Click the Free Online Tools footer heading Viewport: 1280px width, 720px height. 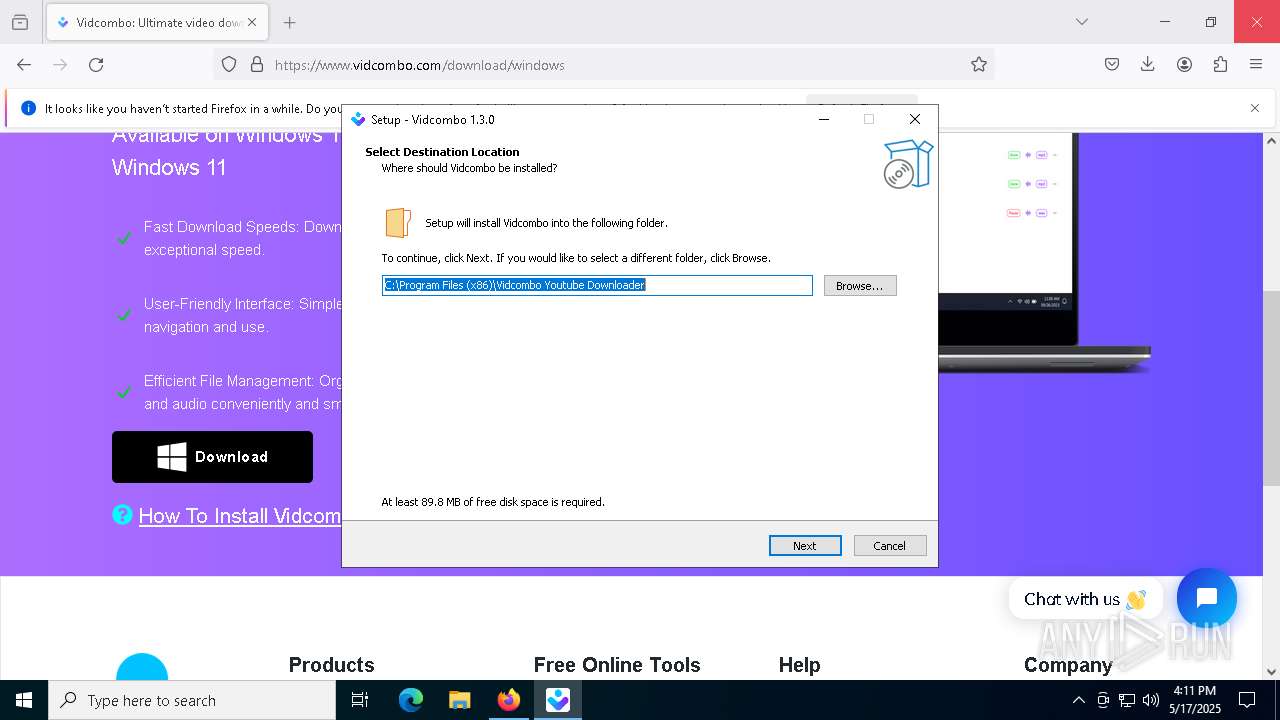(x=617, y=665)
